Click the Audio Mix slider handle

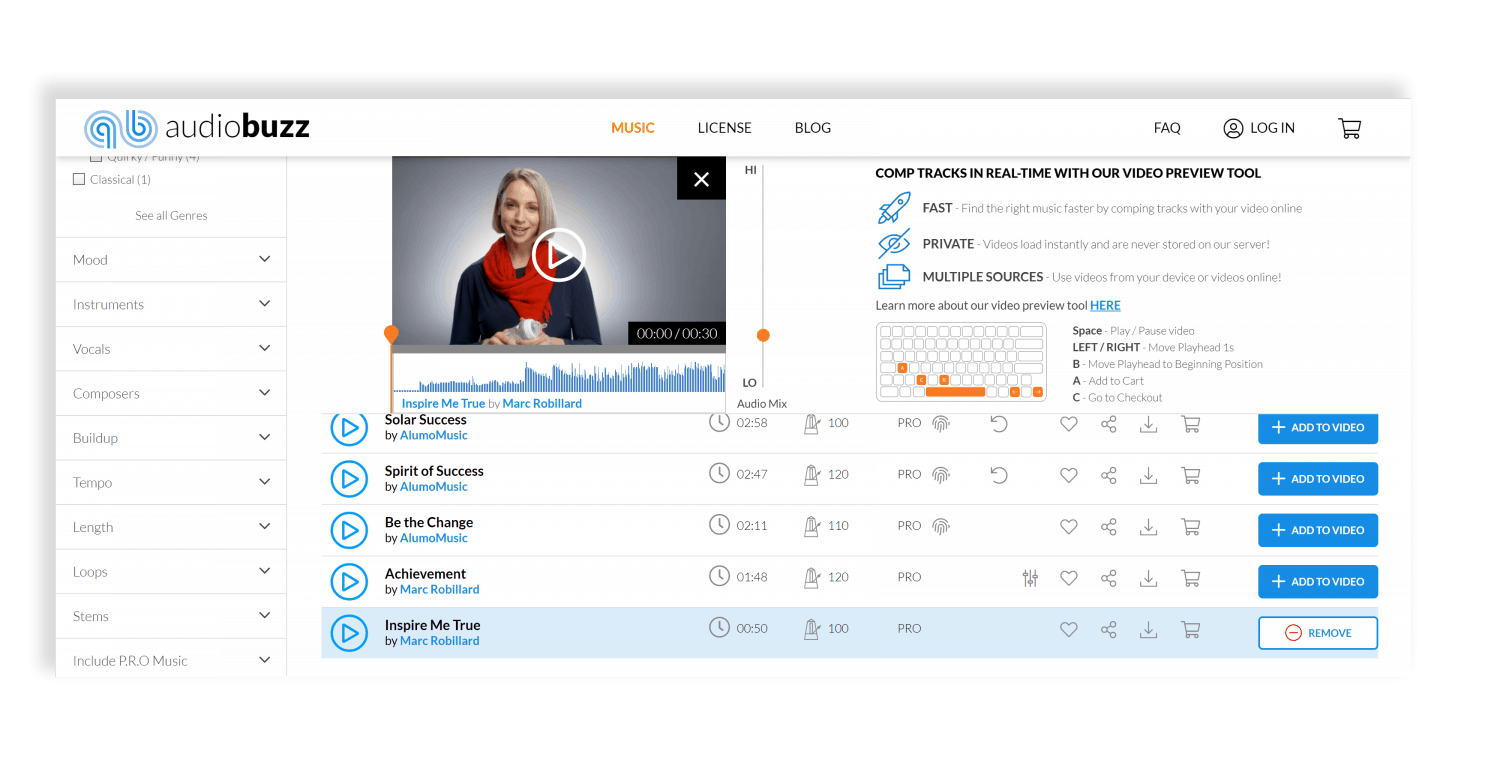763,335
